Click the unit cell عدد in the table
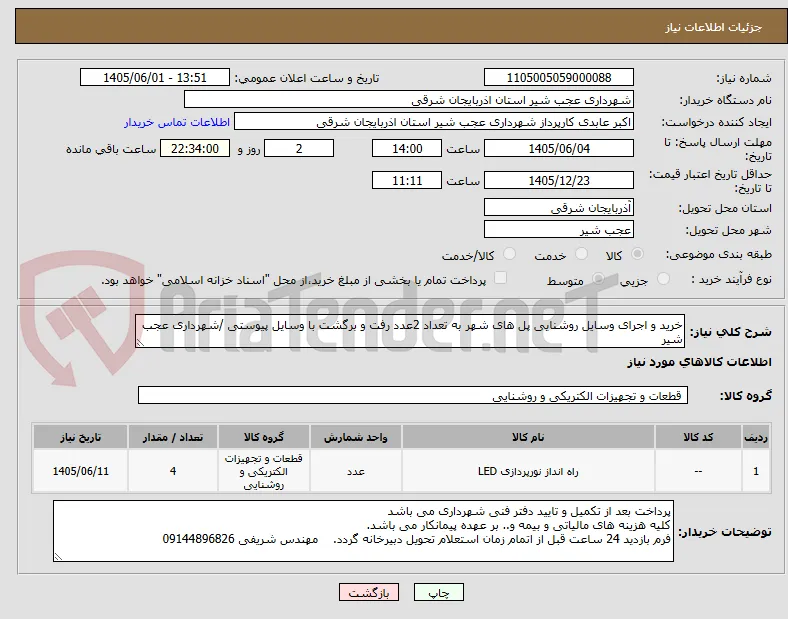The width and height of the screenshot is (788, 619). tap(356, 471)
